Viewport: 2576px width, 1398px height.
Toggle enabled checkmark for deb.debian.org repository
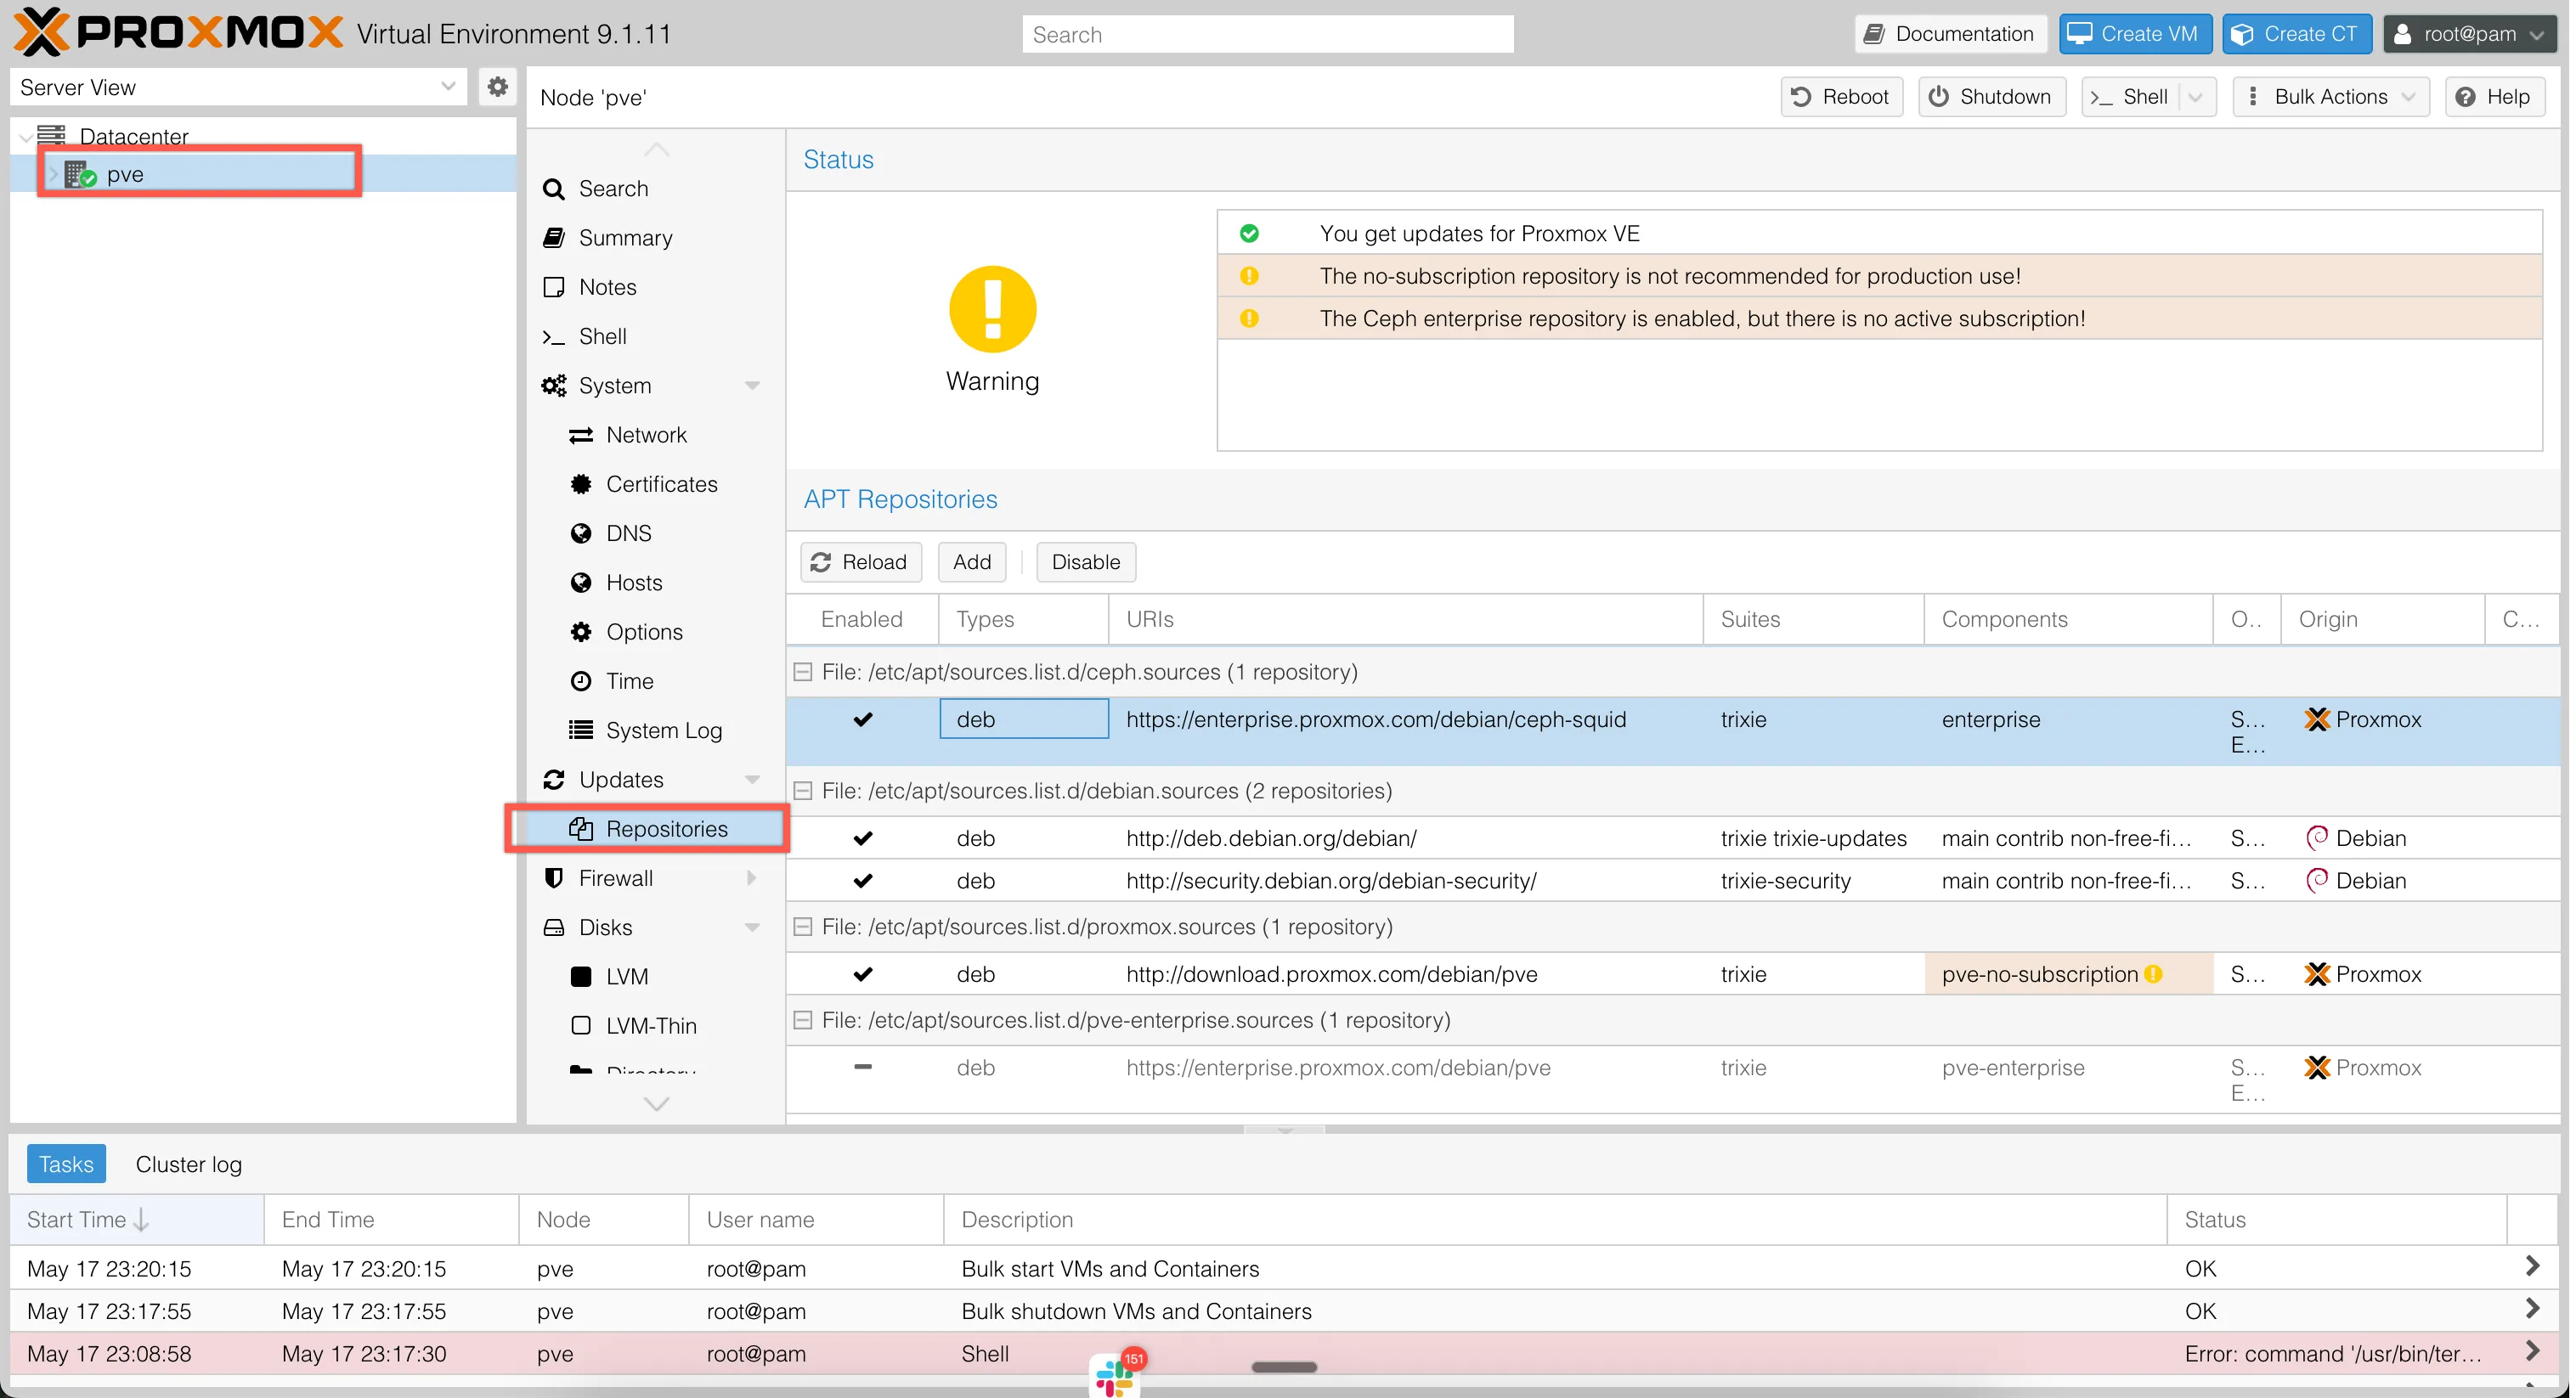[863, 838]
